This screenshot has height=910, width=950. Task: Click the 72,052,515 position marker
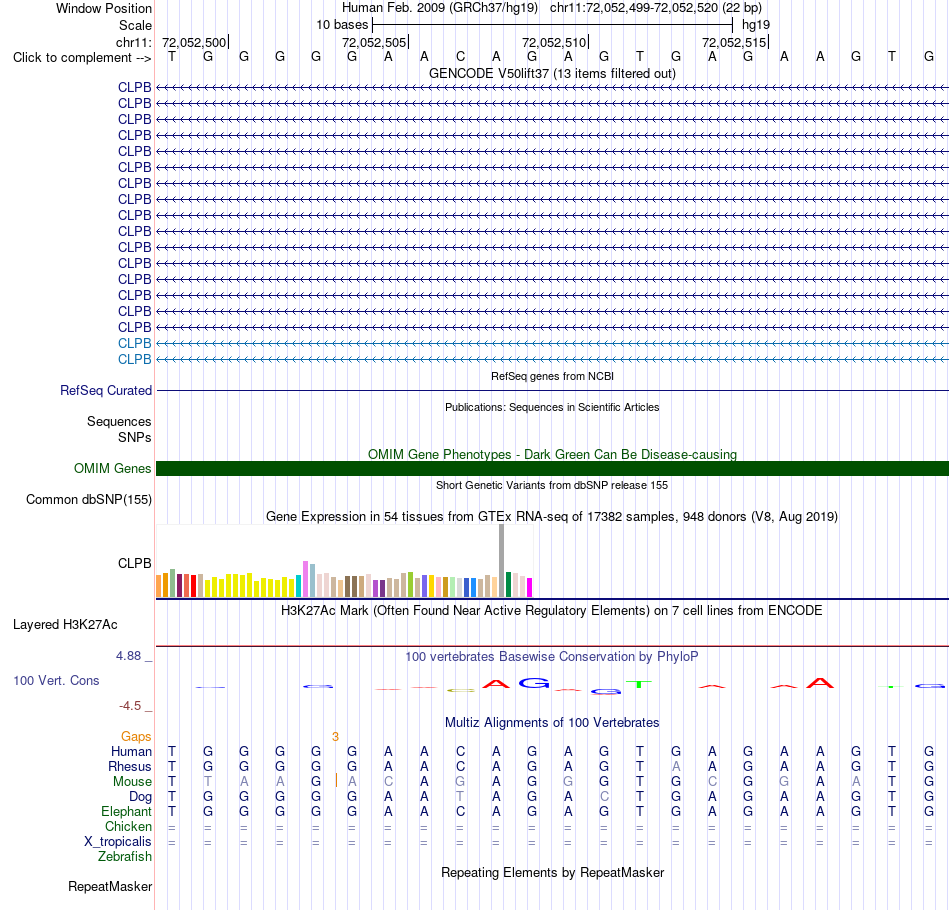coord(734,42)
